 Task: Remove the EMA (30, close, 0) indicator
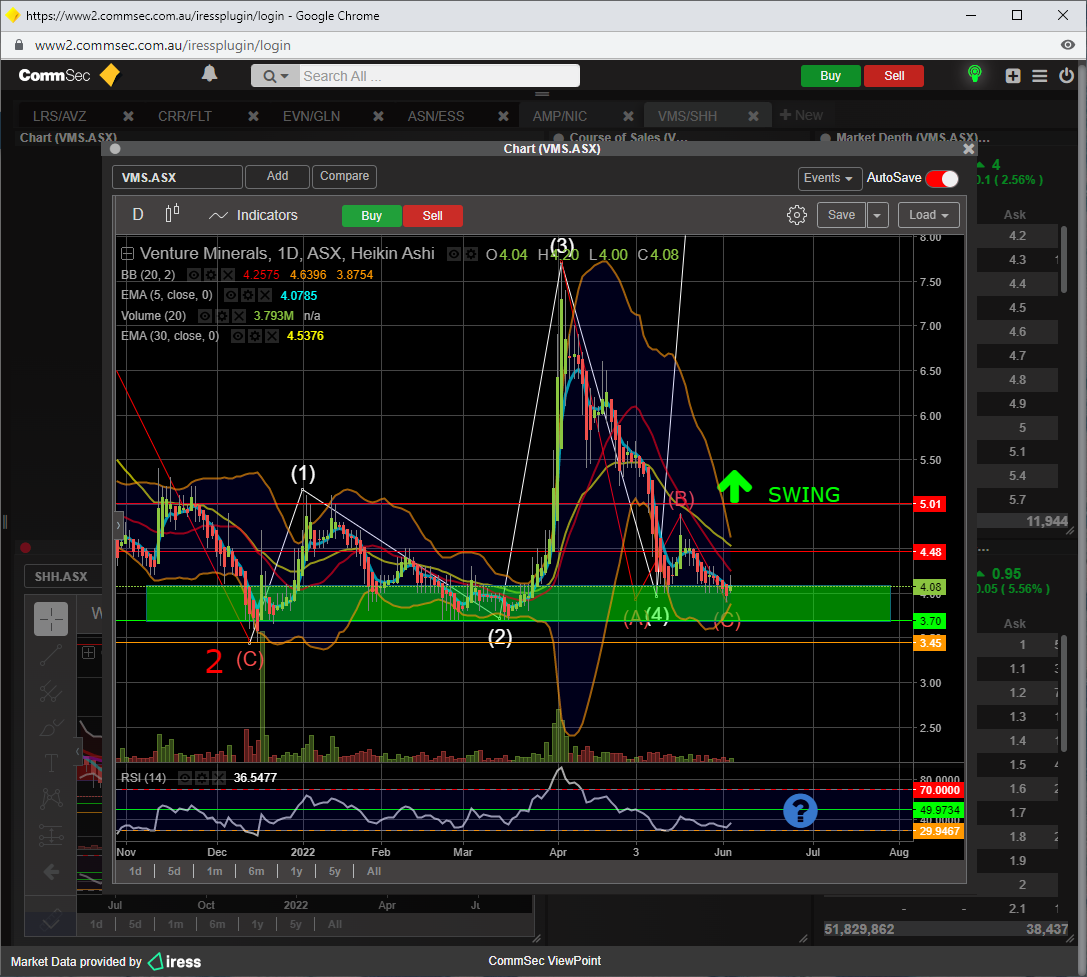[x=272, y=336]
